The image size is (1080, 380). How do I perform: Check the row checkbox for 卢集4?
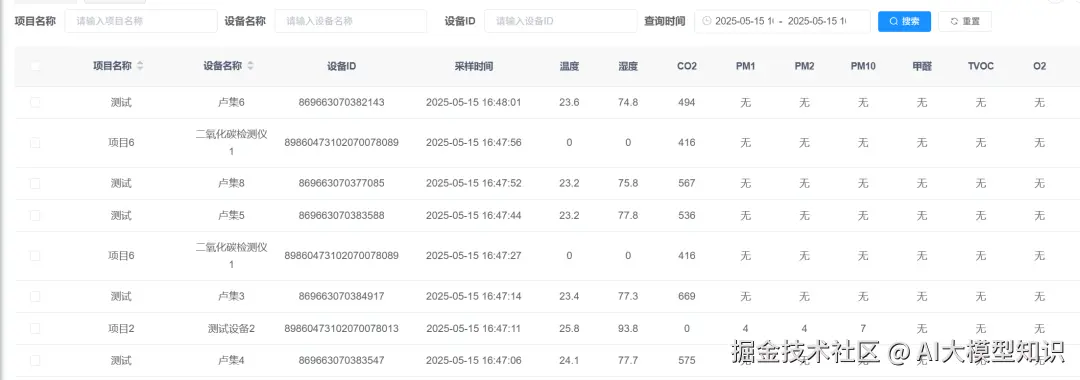coord(35,361)
